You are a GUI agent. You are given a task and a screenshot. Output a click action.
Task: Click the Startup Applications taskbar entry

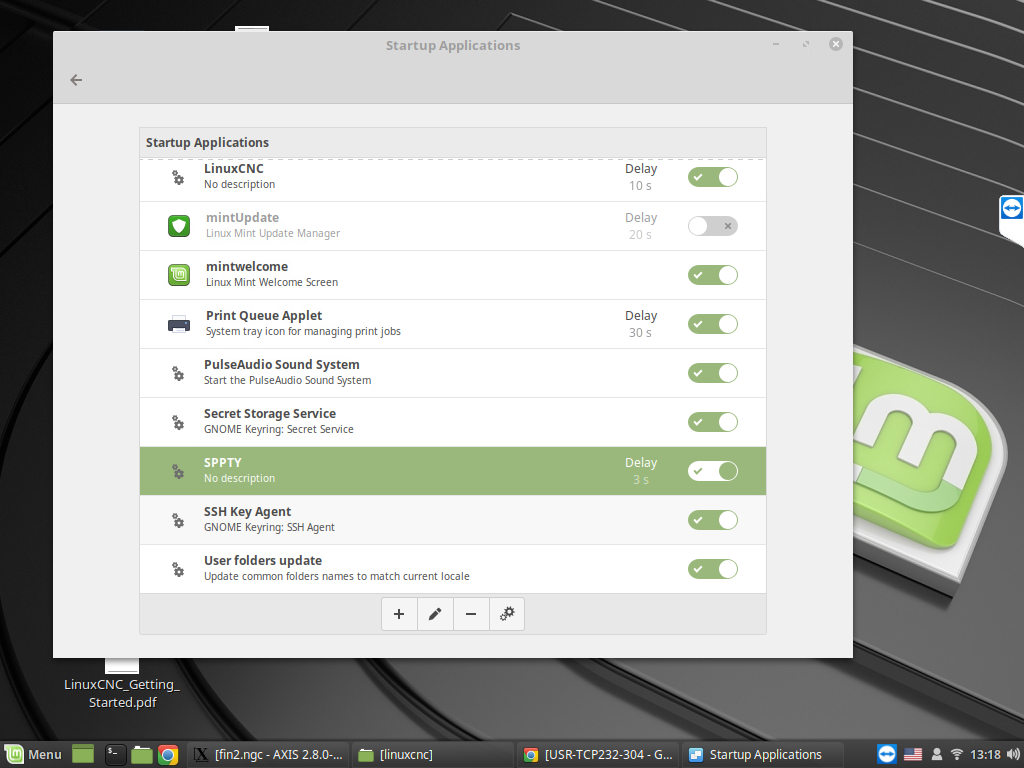[x=763, y=754]
